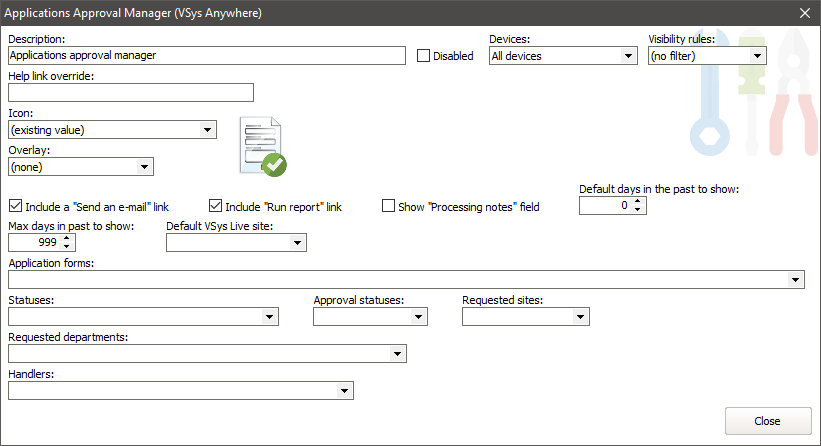
Task: Uncheck Include a "Send an e-mail" link
Action: (x=15, y=207)
